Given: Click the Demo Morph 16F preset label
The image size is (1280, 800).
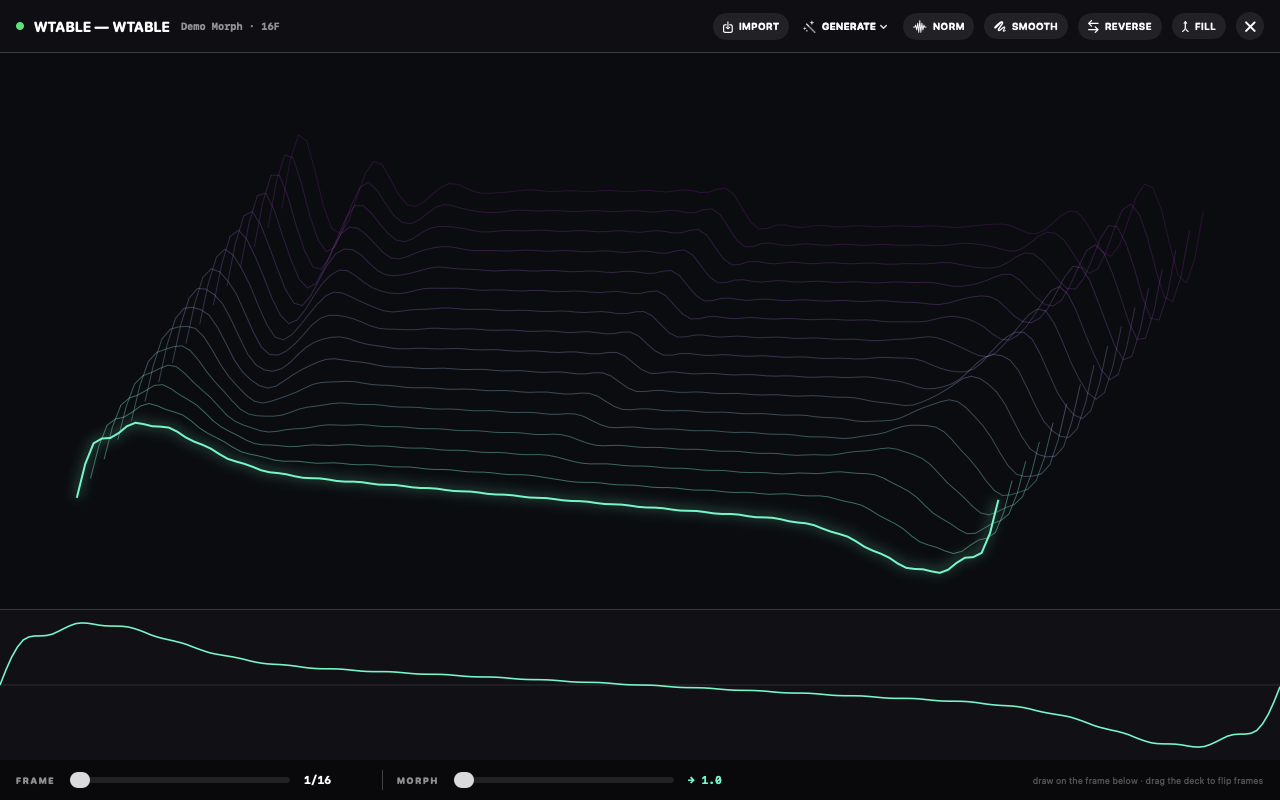Looking at the screenshot, I should coord(230,27).
